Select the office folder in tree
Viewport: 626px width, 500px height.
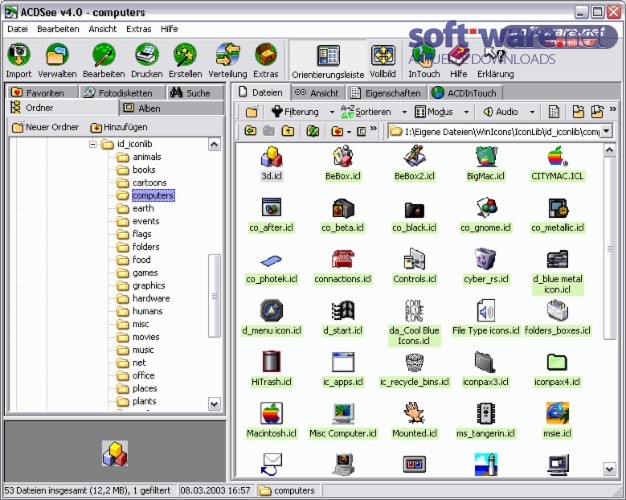pyautogui.click(x=143, y=375)
